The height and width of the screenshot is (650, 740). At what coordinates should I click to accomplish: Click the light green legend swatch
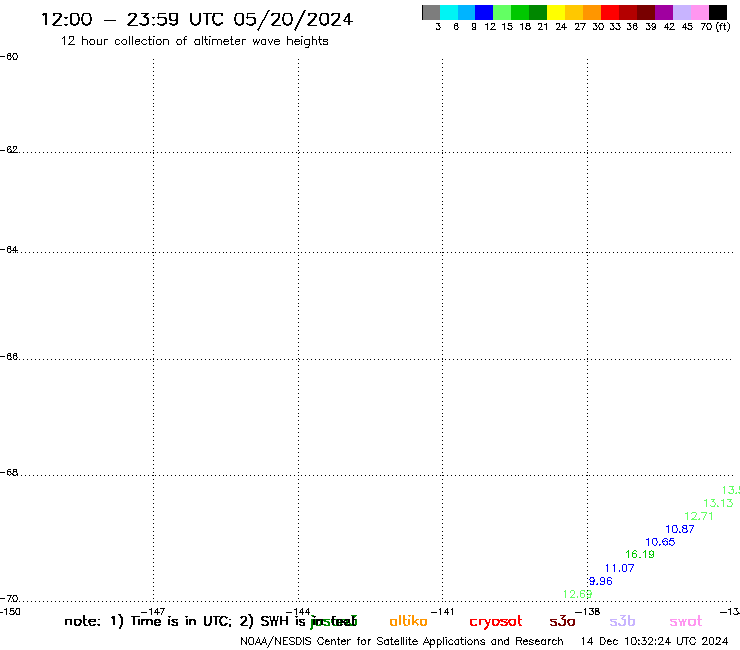(502, 12)
